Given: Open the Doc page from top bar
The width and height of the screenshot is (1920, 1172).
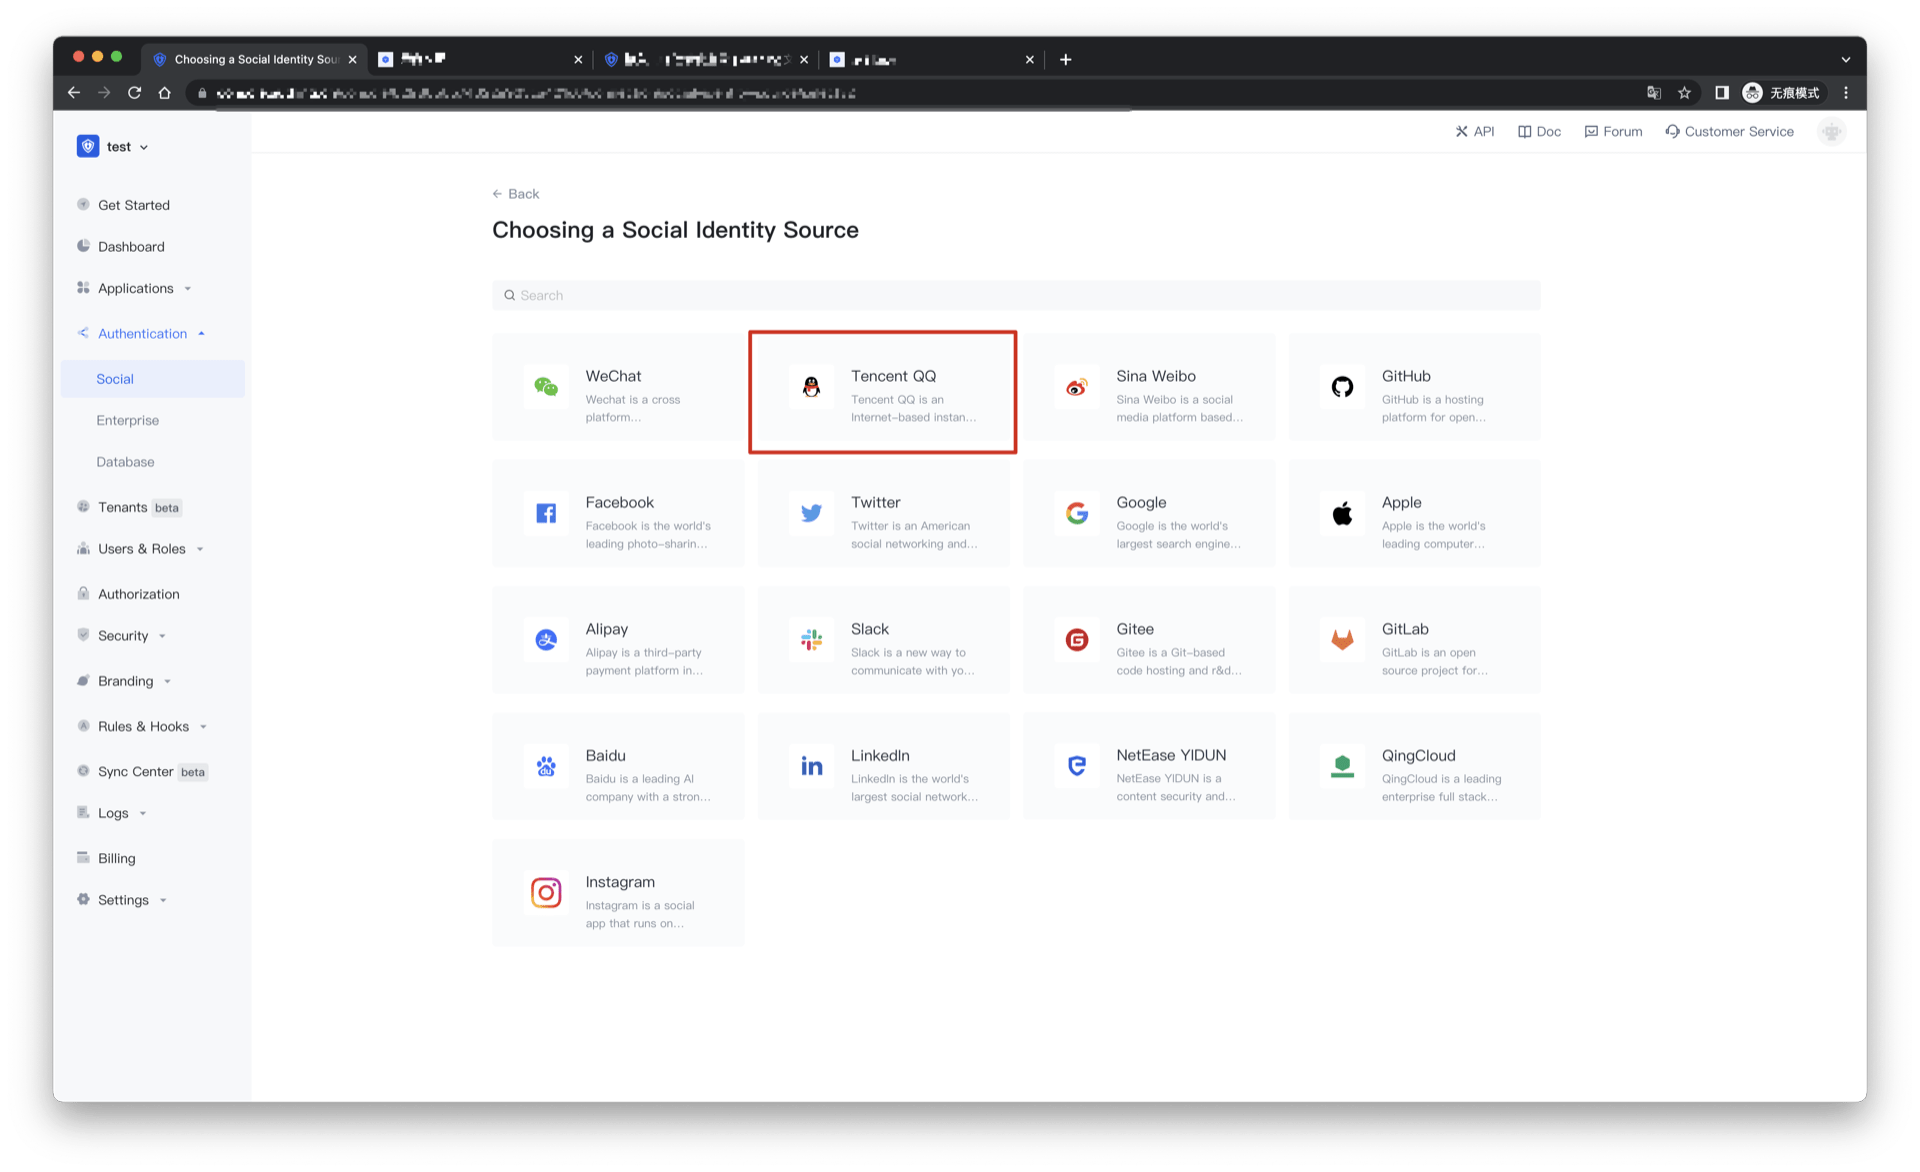Looking at the screenshot, I should tap(1539, 131).
